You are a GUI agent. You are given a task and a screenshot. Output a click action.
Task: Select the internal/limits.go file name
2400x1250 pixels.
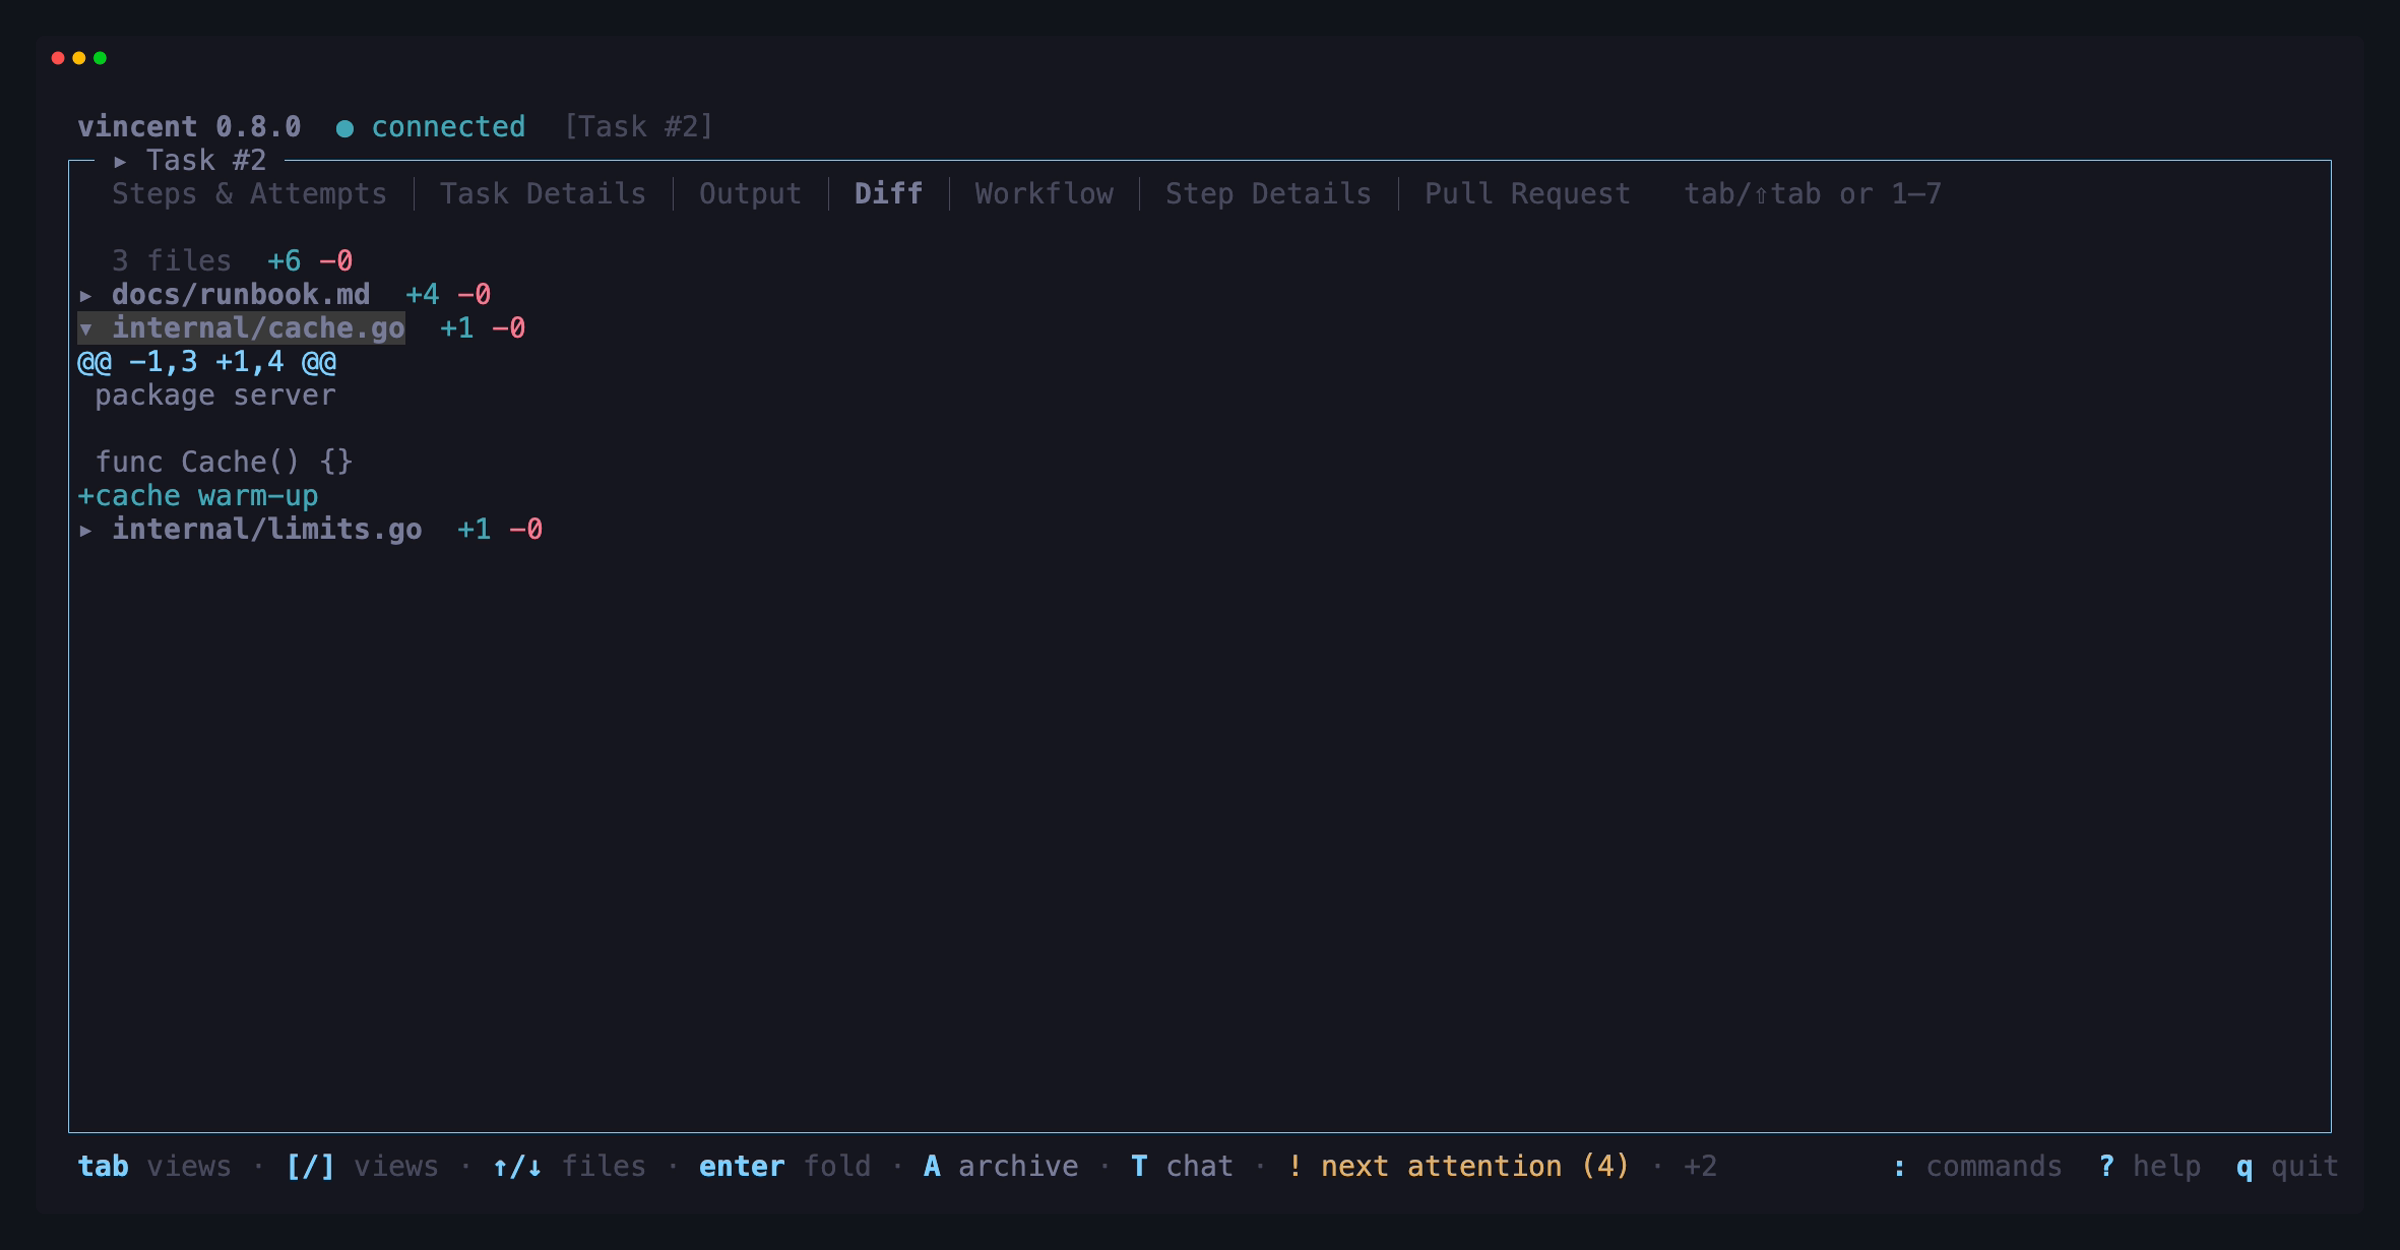pos(267,530)
